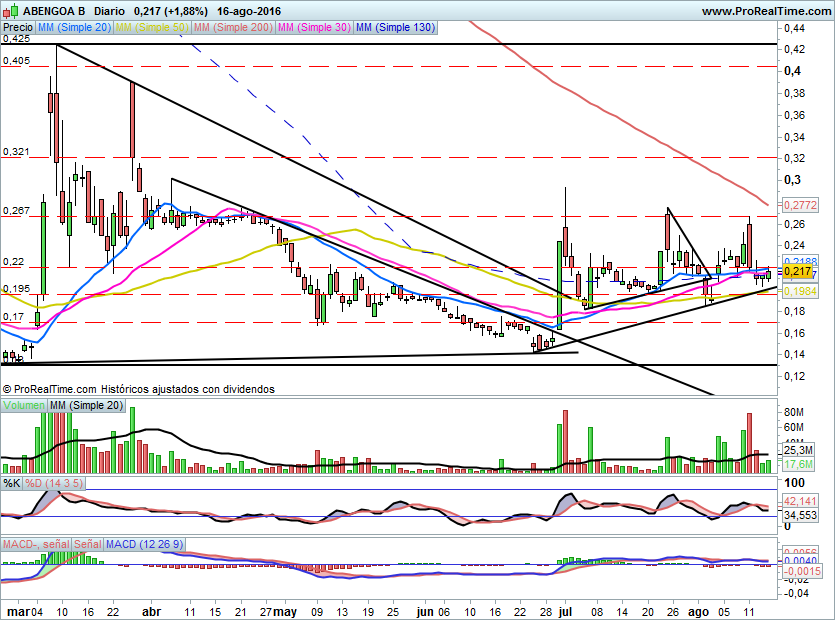Viewport: 835px width, 620px height.
Task: Click the 100 stochastic axis label
Action: pos(795,483)
